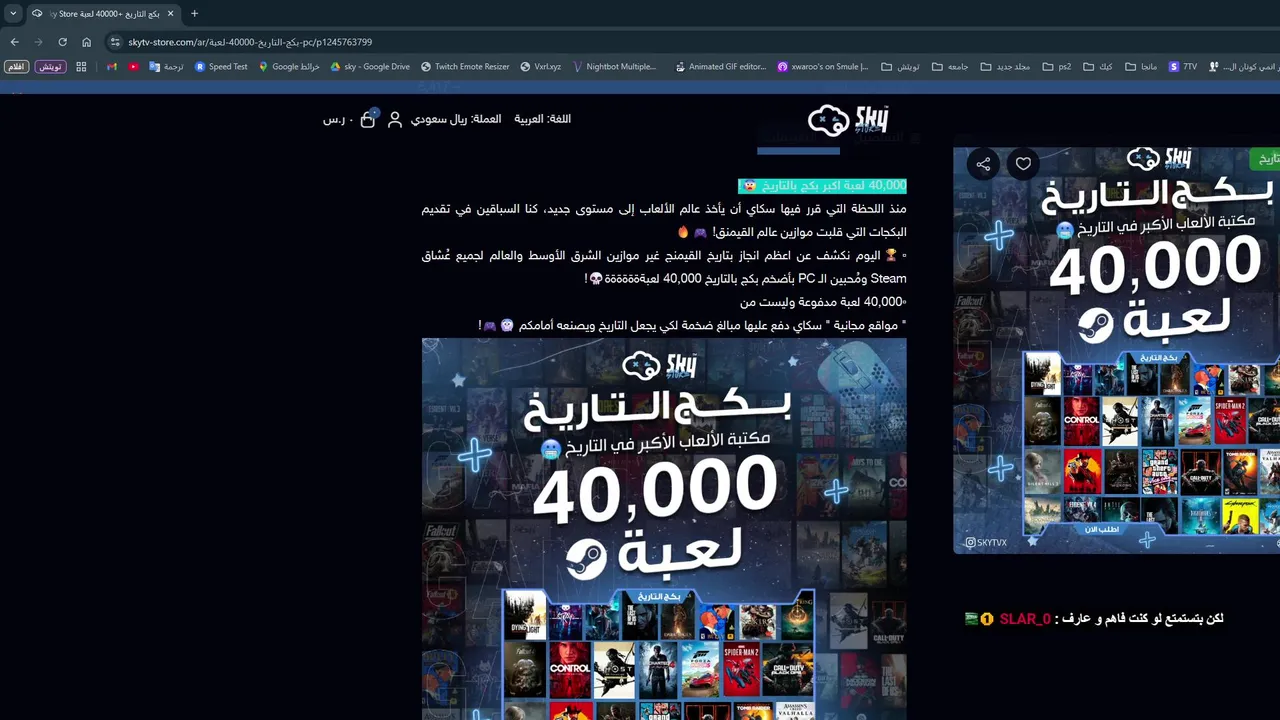Open the YouTube bookmark
This screenshot has height=720, width=1280.
(134, 67)
